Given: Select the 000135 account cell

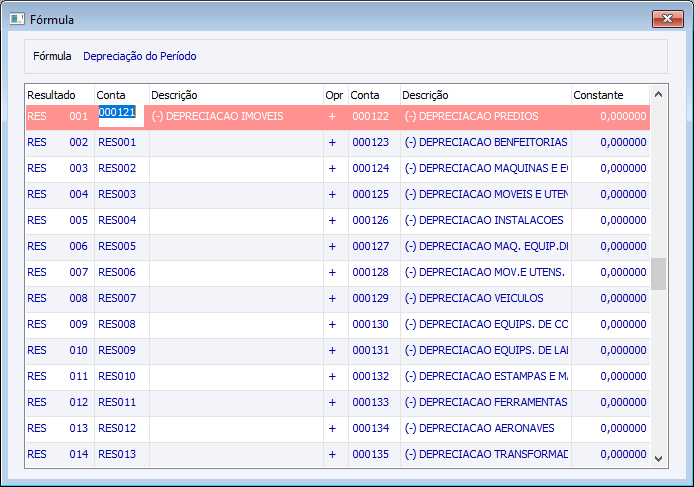Looking at the screenshot, I should (x=374, y=454).
